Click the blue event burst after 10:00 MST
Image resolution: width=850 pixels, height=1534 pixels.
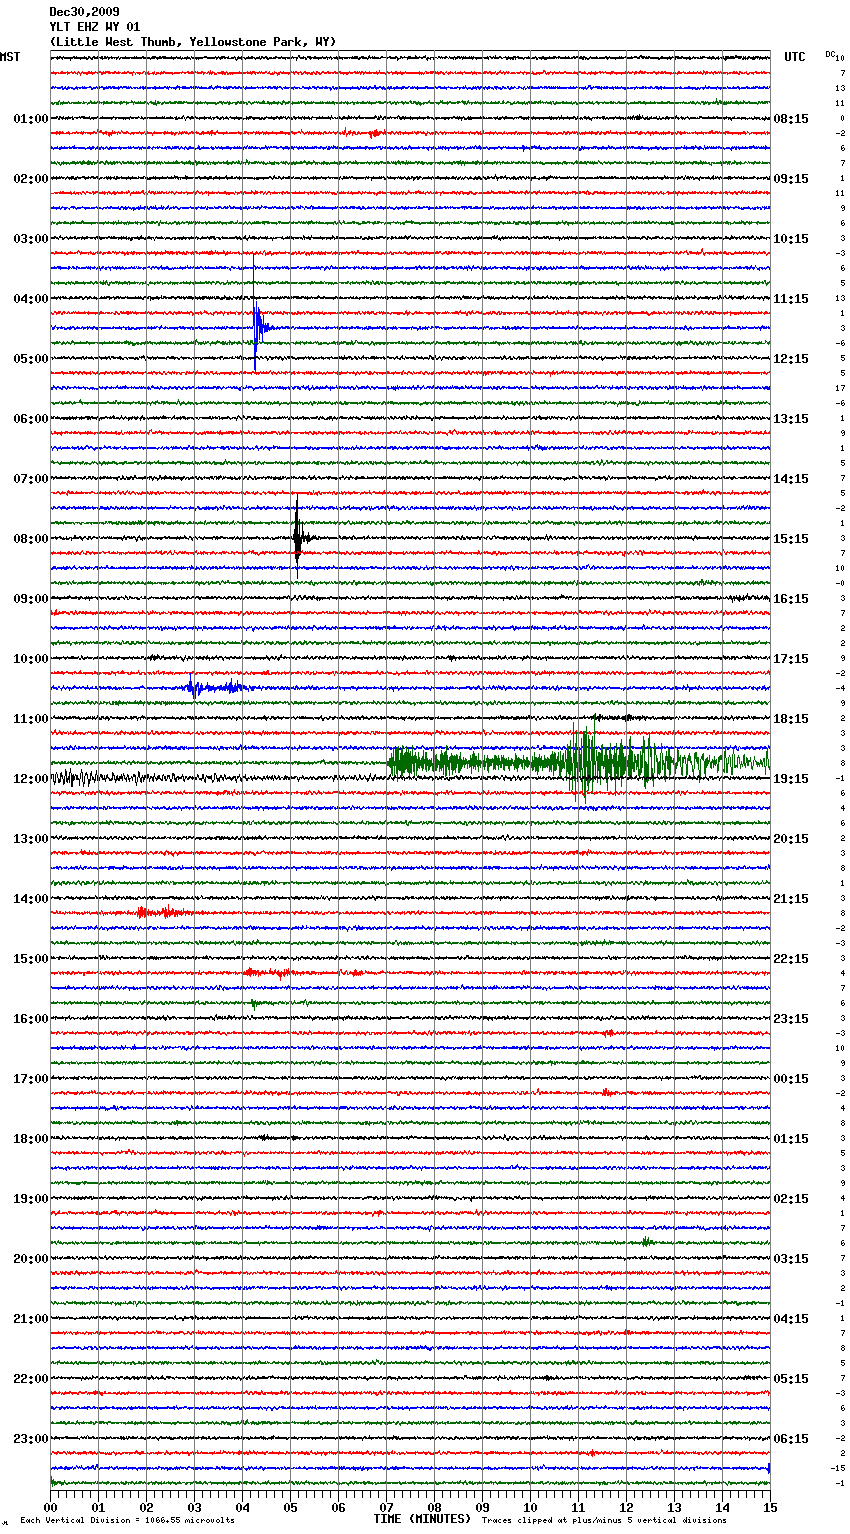[217, 687]
